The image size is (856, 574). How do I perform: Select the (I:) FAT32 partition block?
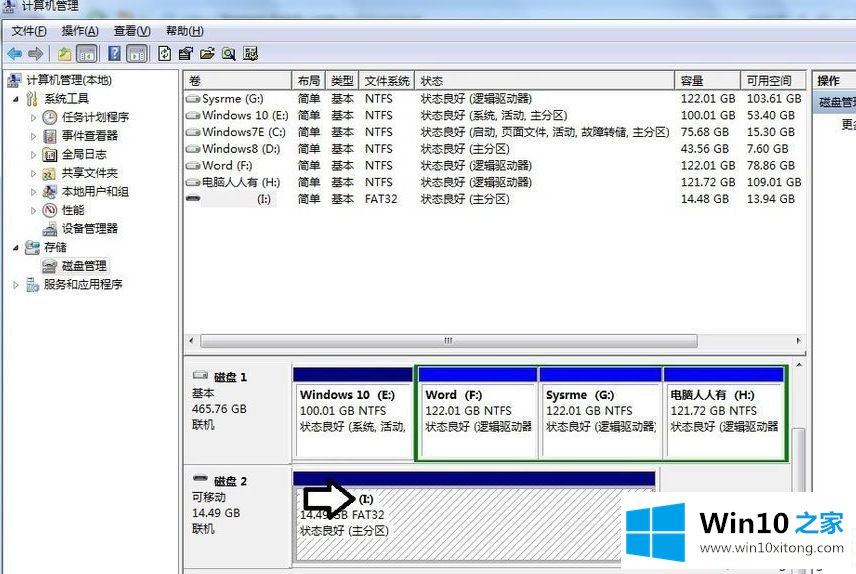click(474, 516)
